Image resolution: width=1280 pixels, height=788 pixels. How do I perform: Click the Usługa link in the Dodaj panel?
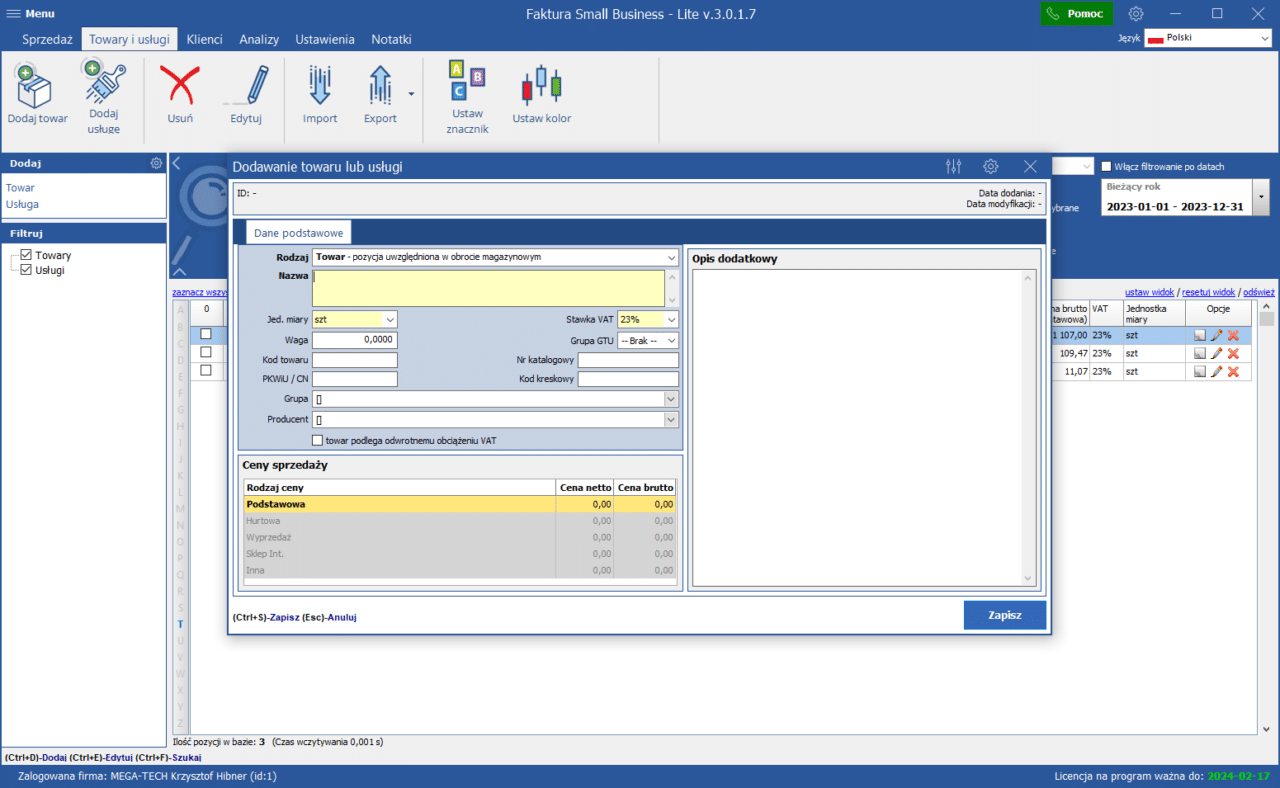coord(22,204)
